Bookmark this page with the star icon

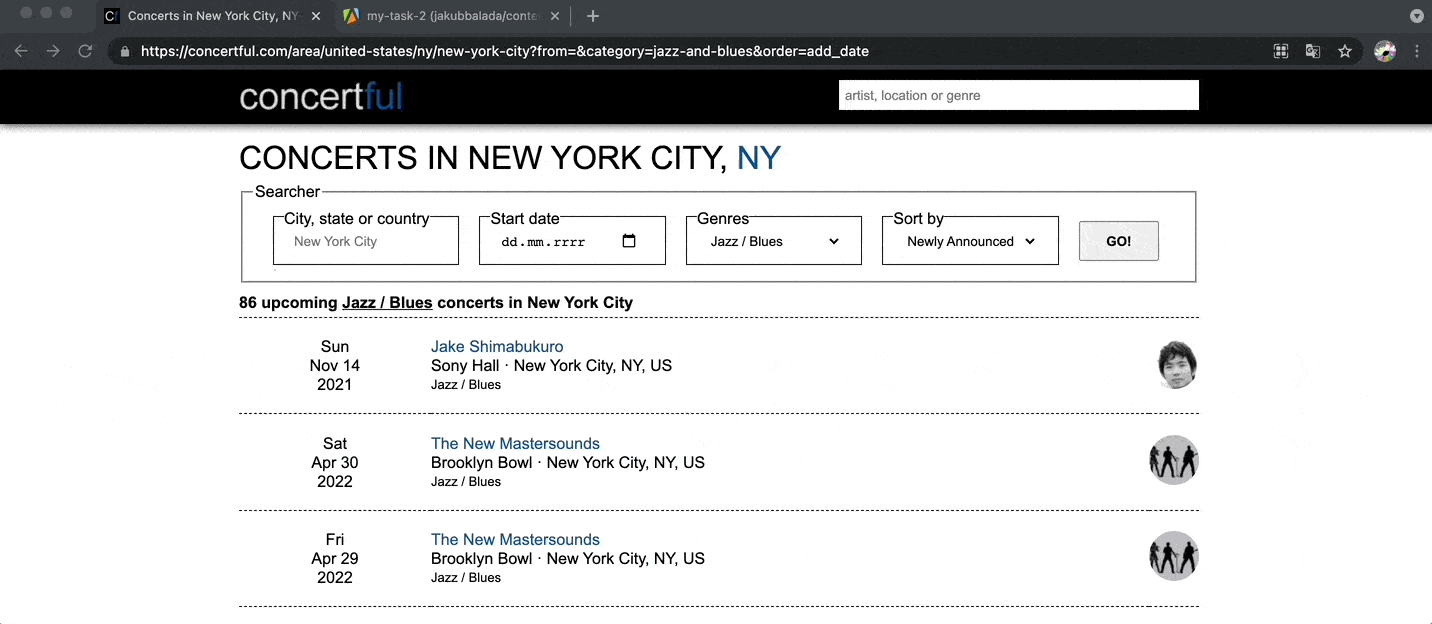[x=1345, y=51]
